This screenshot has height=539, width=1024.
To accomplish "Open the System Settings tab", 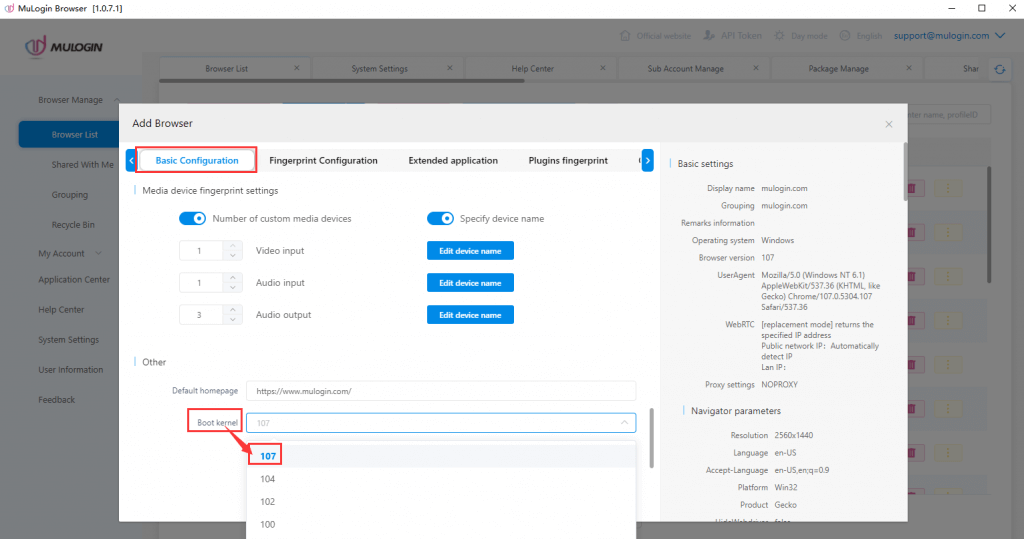I will coord(379,69).
